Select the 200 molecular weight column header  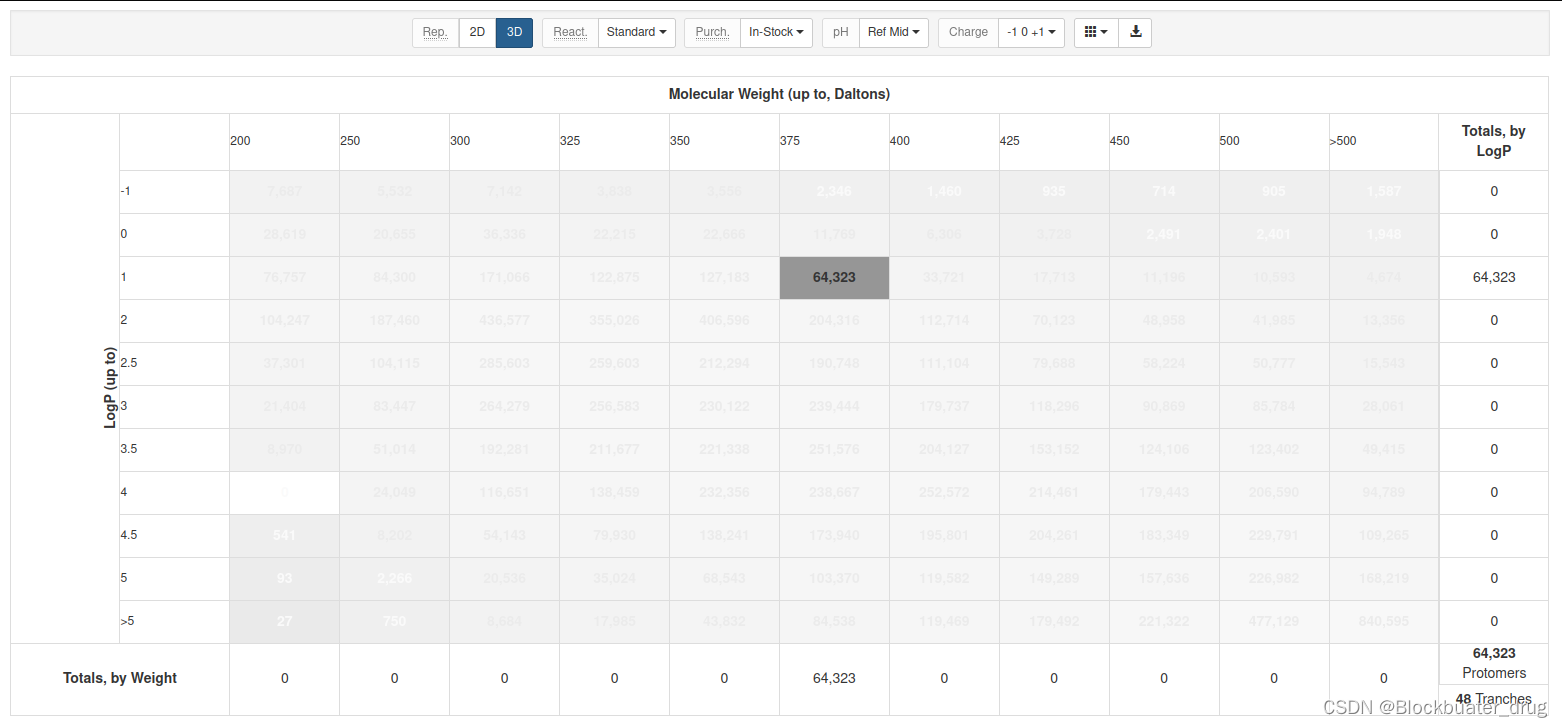pyautogui.click(x=284, y=141)
